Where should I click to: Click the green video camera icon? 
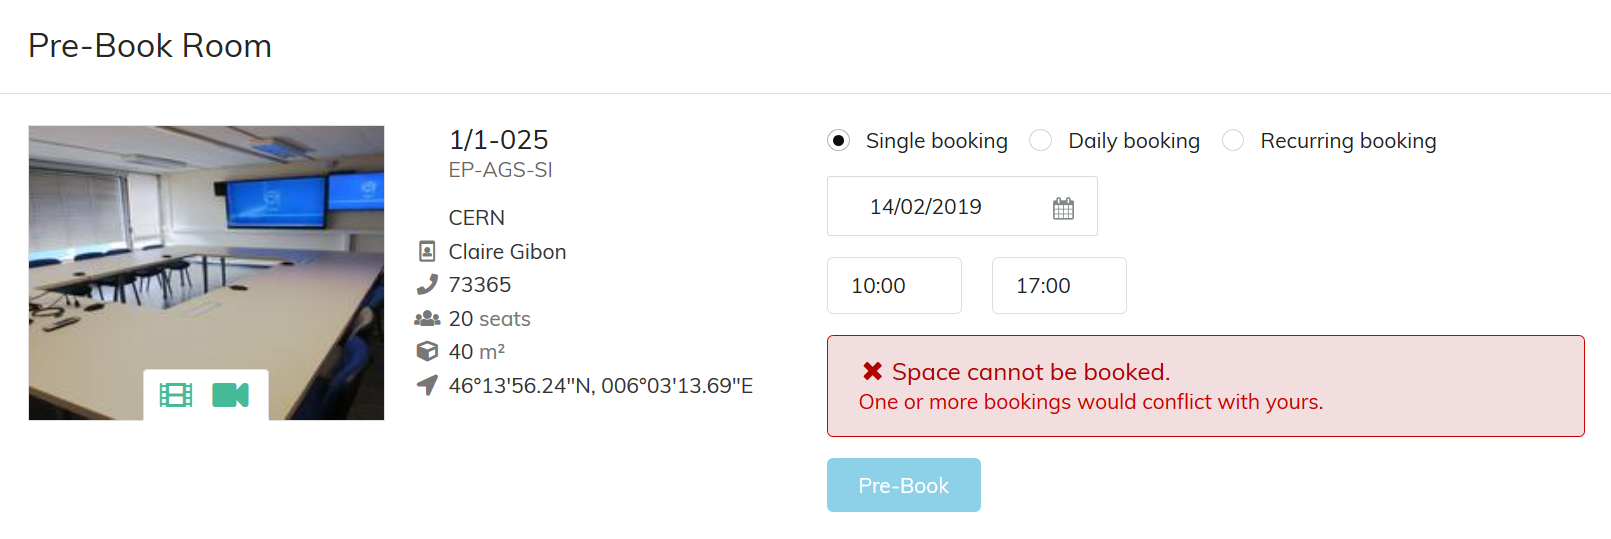click(x=230, y=395)
